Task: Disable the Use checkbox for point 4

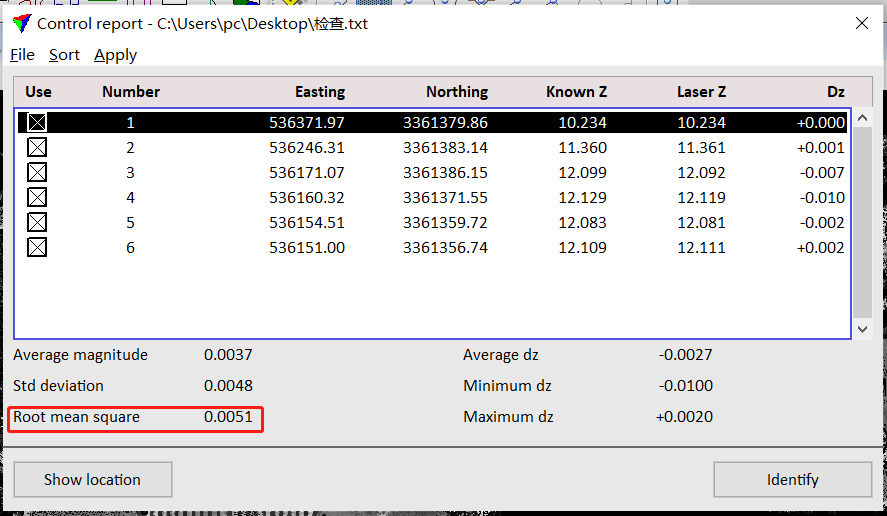Action: pos(37,198)
